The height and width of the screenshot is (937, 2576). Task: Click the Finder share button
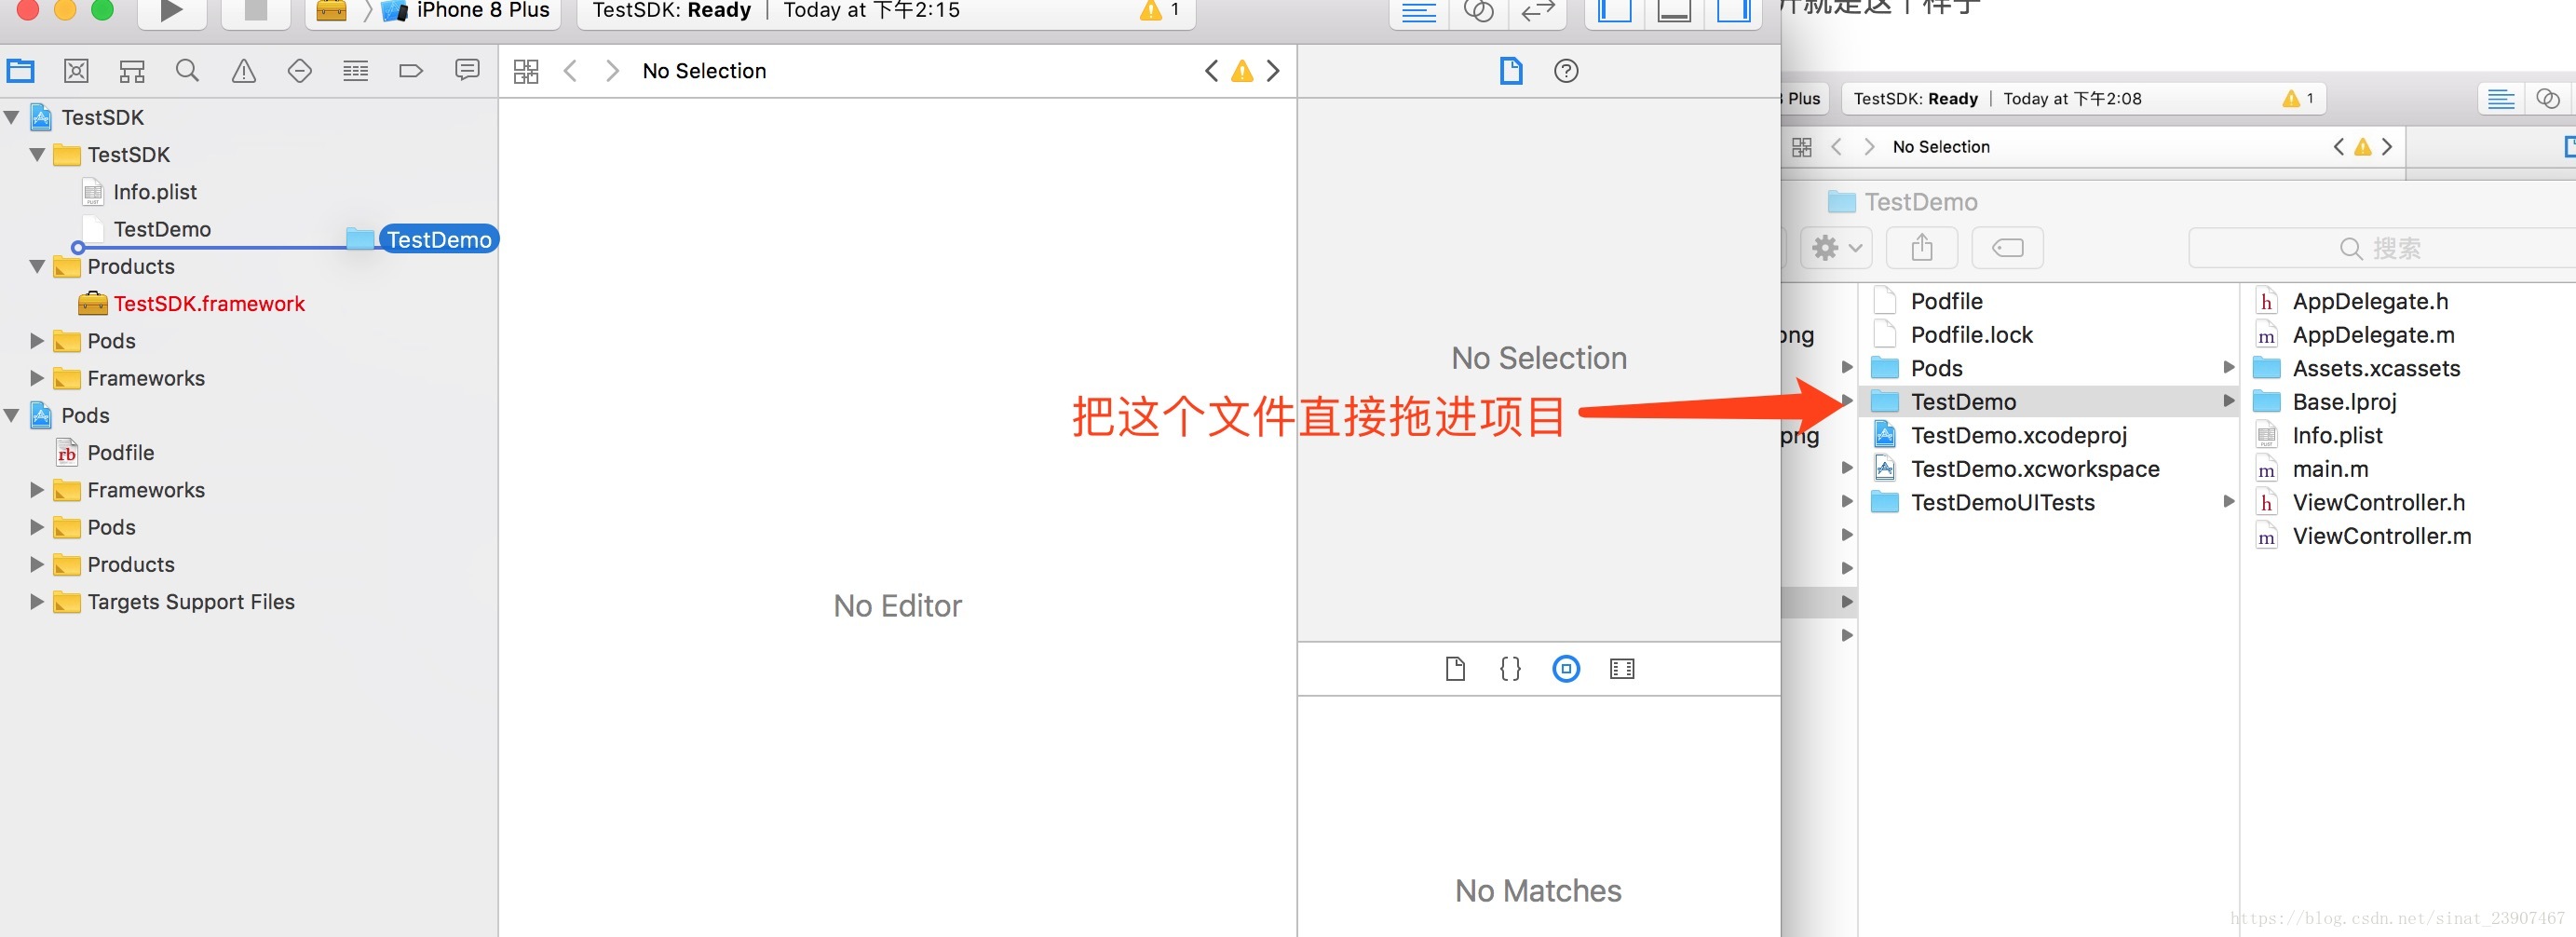click(x=1922, y=248)
